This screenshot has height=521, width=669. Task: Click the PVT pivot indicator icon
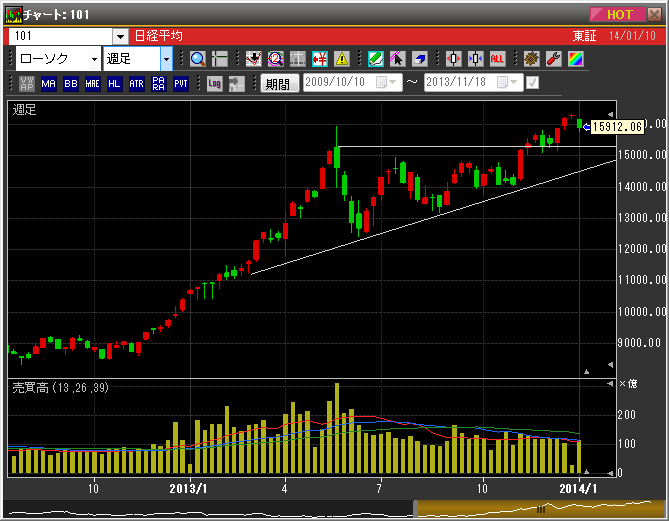181,84
